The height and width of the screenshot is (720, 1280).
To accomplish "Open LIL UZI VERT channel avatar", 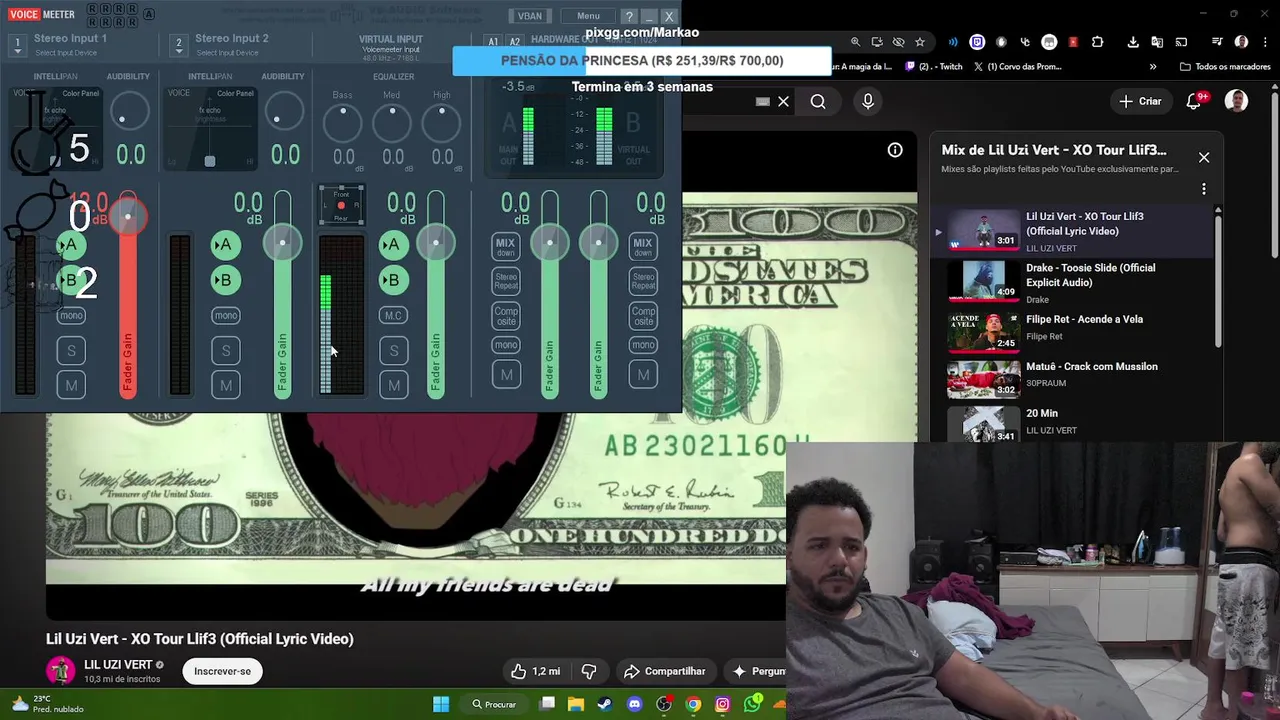I will [61, 671].
